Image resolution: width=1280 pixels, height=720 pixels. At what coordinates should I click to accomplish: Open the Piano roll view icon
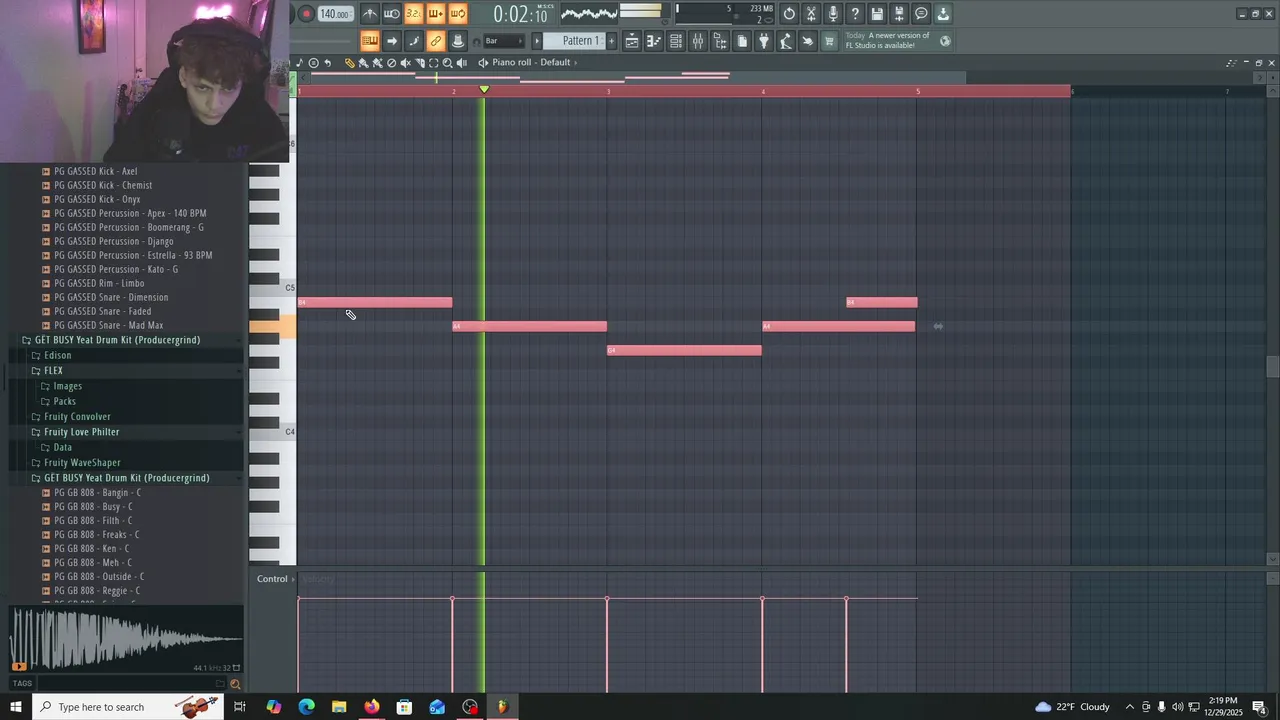click(654, 41)
